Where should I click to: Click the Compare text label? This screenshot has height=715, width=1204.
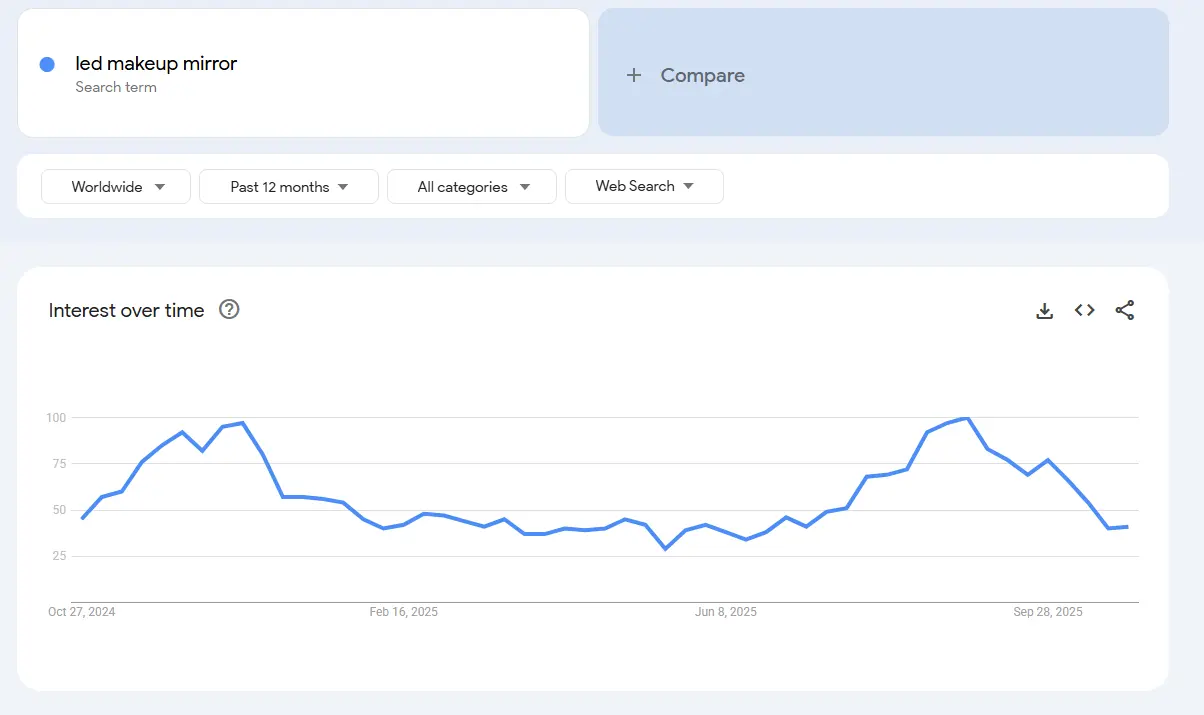[702, 76]
